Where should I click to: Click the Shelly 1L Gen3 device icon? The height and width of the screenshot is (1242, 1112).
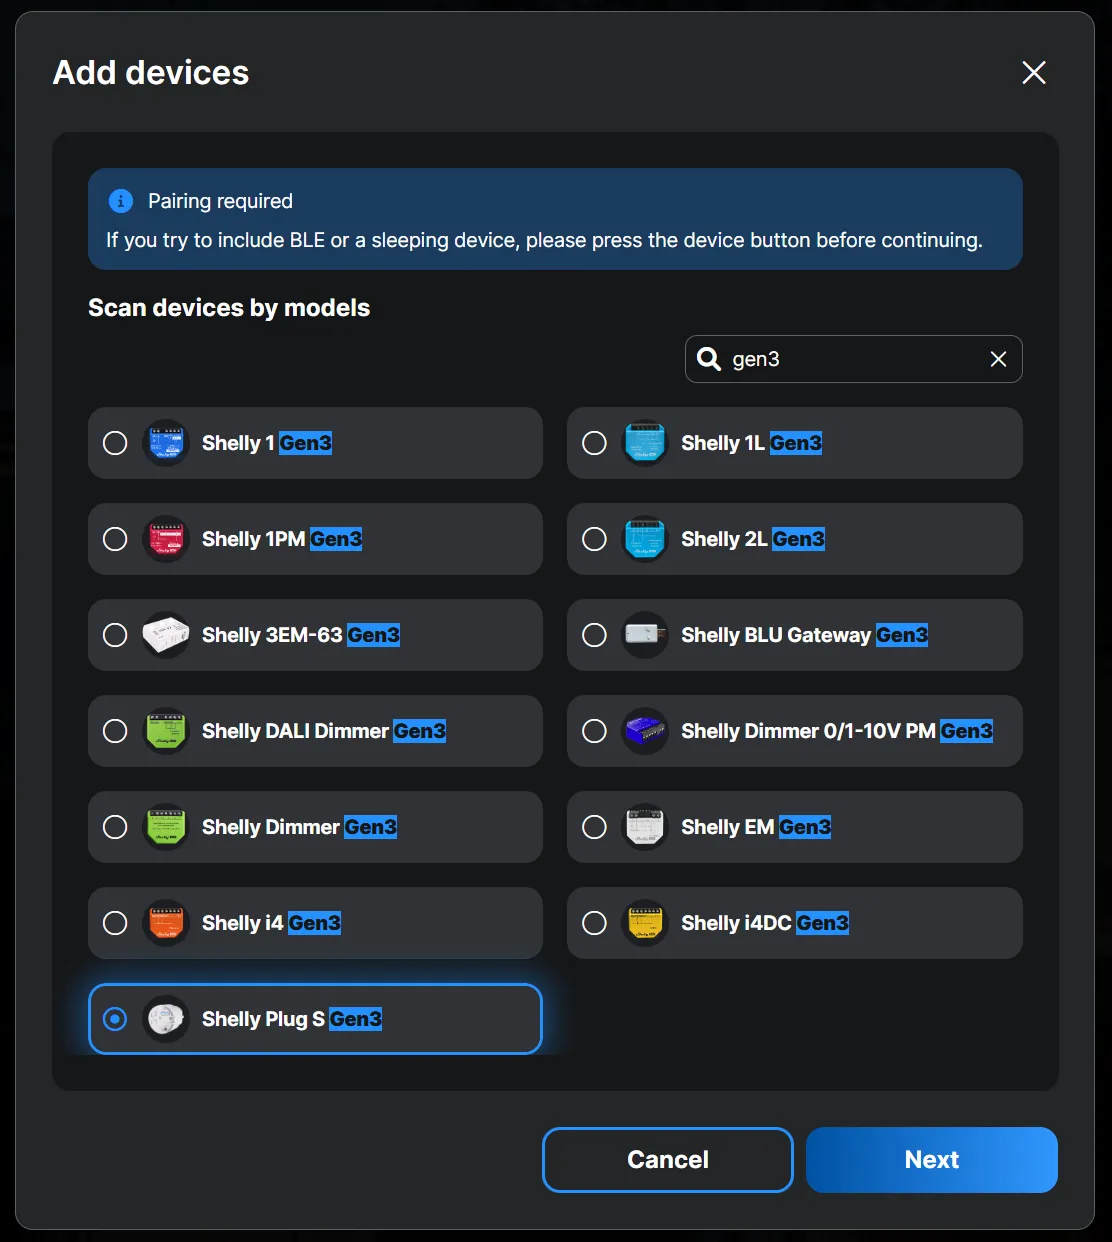tap(645, 443)
